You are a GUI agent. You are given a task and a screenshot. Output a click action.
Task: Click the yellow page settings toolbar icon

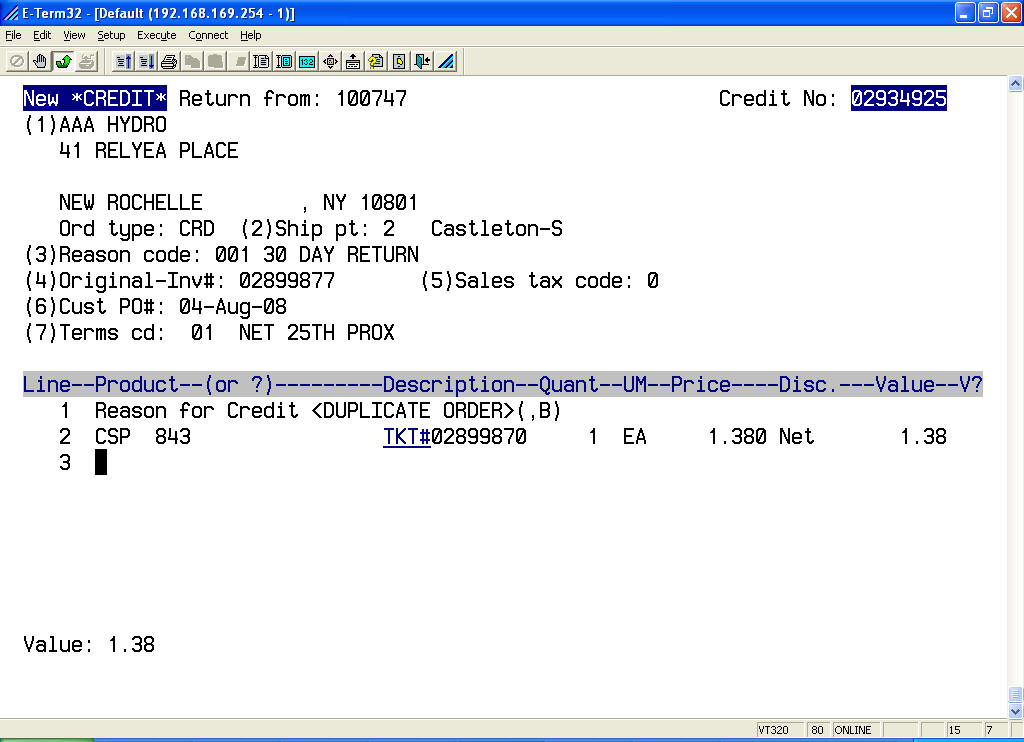click(399, 61)
